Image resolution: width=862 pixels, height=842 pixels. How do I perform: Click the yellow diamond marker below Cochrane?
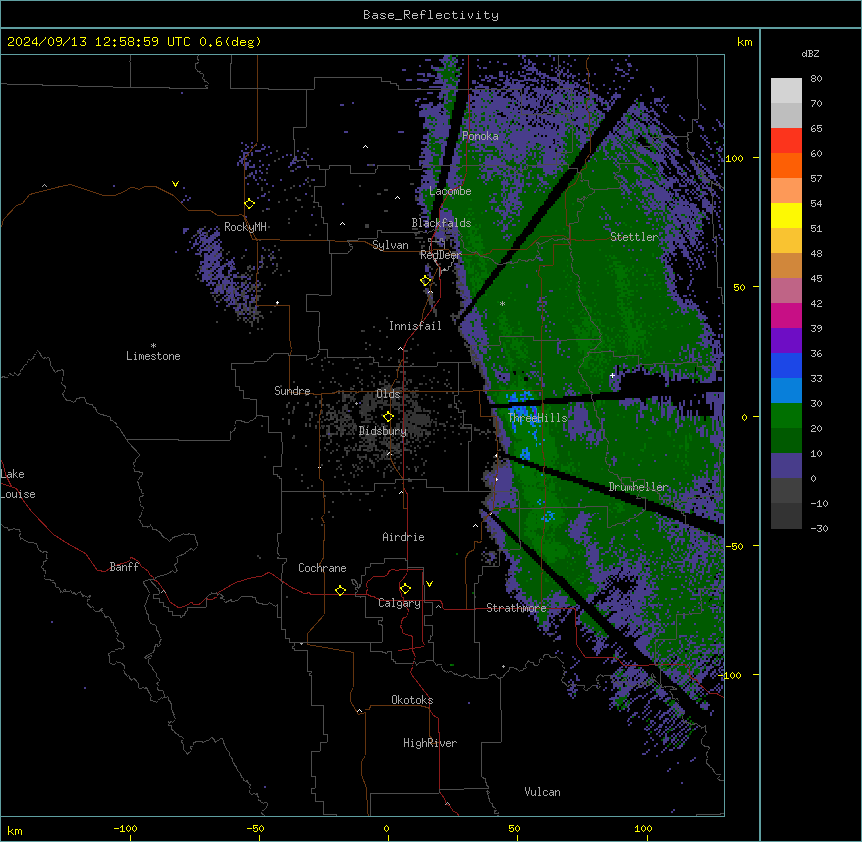[340, 590]
